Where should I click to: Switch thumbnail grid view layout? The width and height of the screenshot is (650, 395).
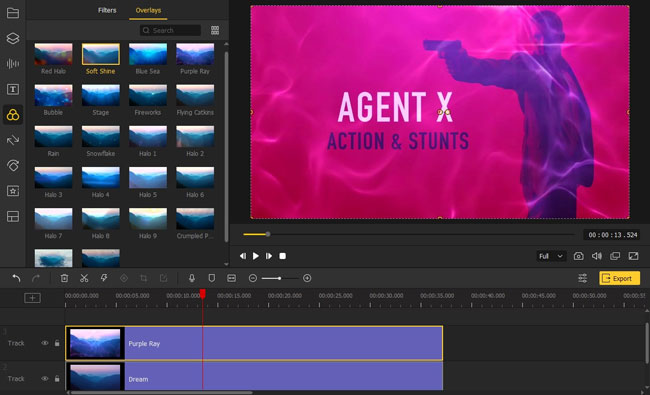pyautogui.click(x=215, y=30)
